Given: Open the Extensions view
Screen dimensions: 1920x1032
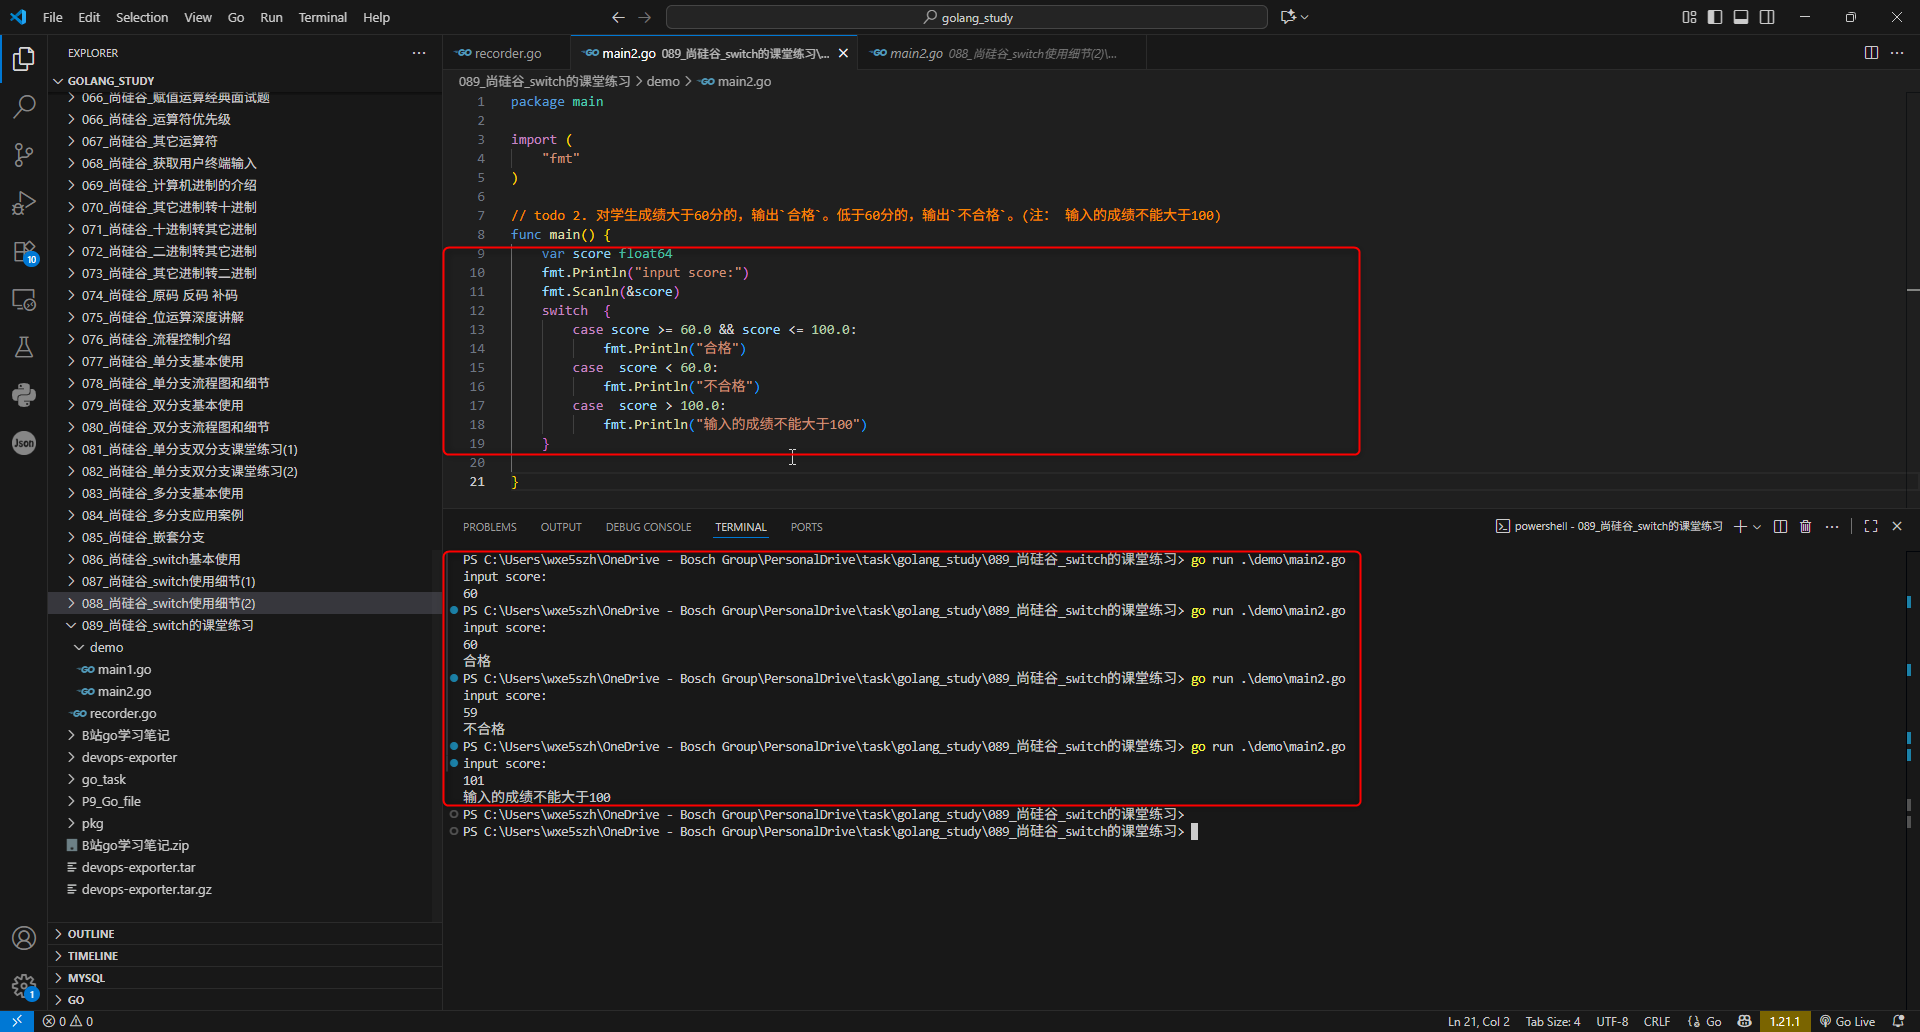Looking at the screenshot, I should (x=24, y=251).
